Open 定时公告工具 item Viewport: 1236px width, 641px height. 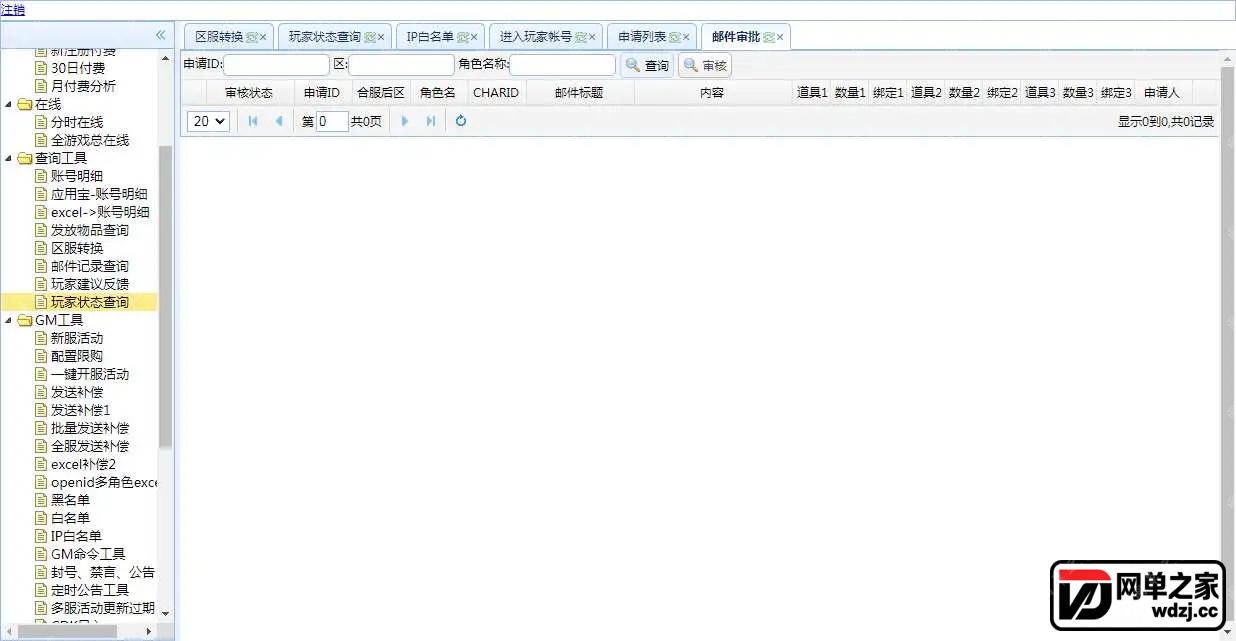click(x=90, y=590)
